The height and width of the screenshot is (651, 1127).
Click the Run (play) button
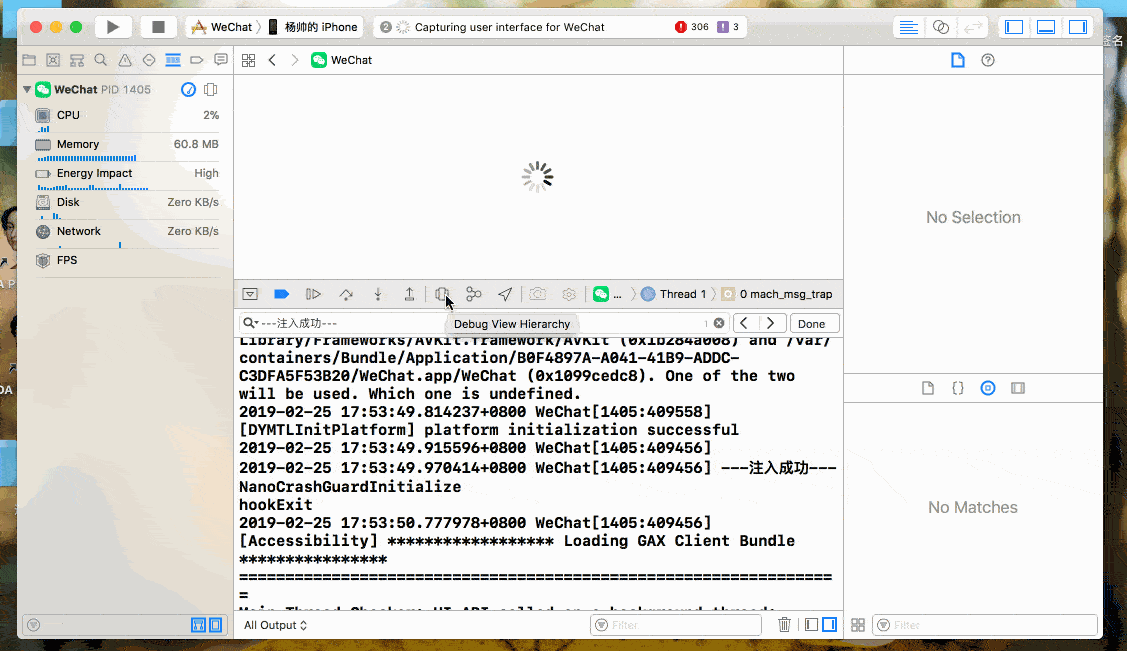[x=113, y=27]
